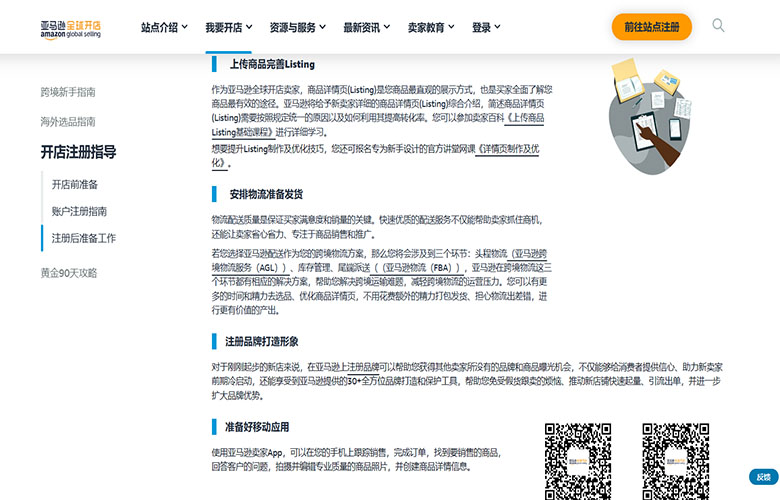Open 注册后准备工作 sidebar item
The width and height of the screenshot is (780, 500).
tap(84, 238)
